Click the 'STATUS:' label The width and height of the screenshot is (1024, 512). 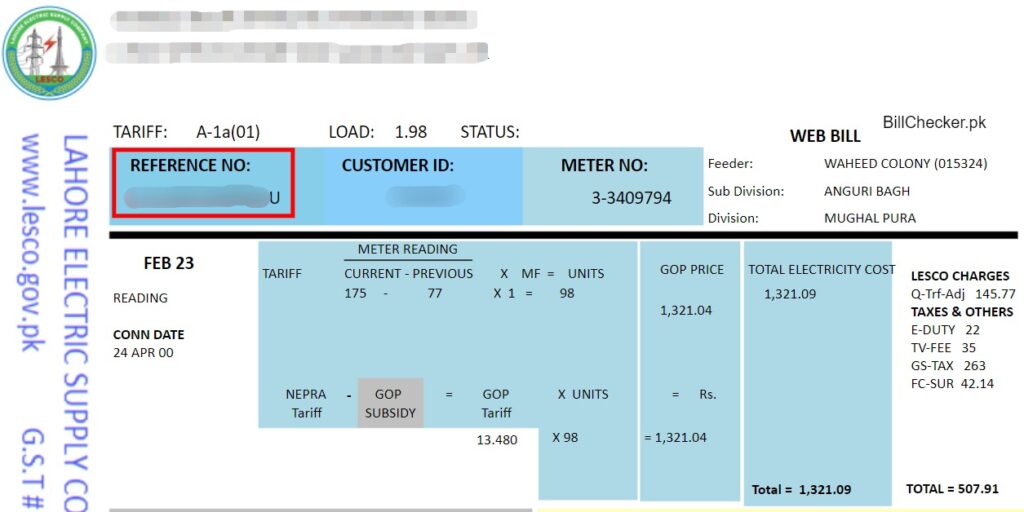click(490, 133)
